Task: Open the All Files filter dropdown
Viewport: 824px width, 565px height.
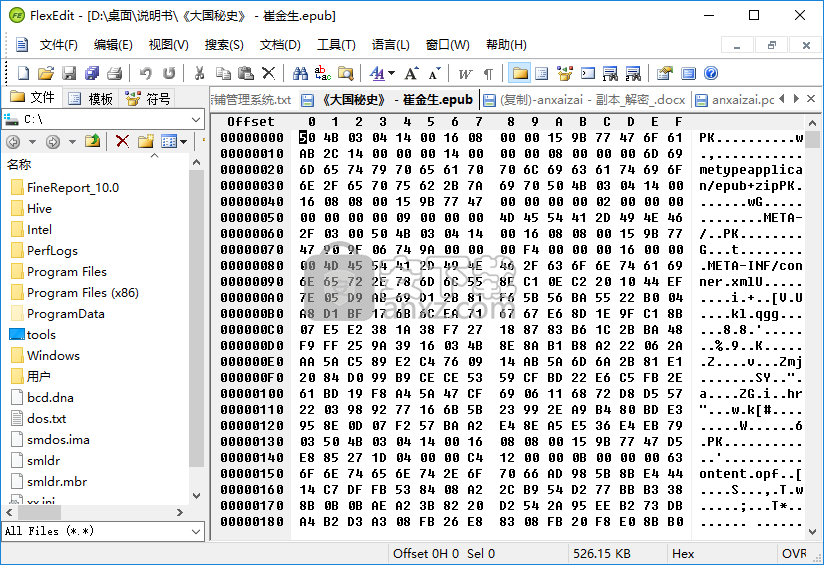Action: coord(196,531)
